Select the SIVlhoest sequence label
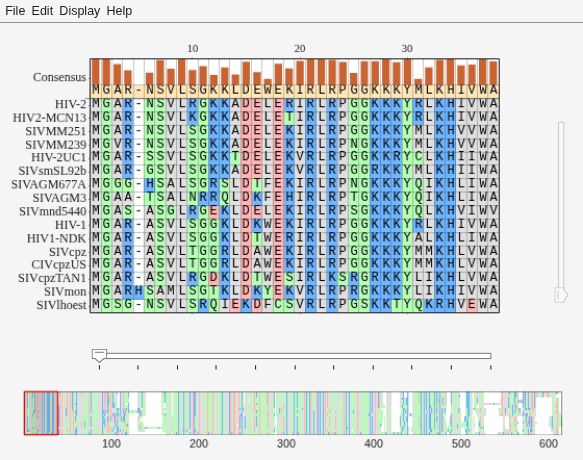Viewport: 583px width, 460px height. [61, 305]
